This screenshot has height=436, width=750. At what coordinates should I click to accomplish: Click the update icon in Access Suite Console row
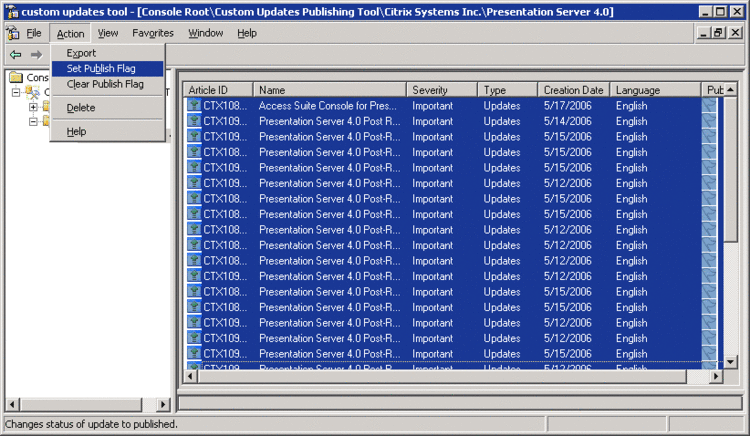[194, 105]
